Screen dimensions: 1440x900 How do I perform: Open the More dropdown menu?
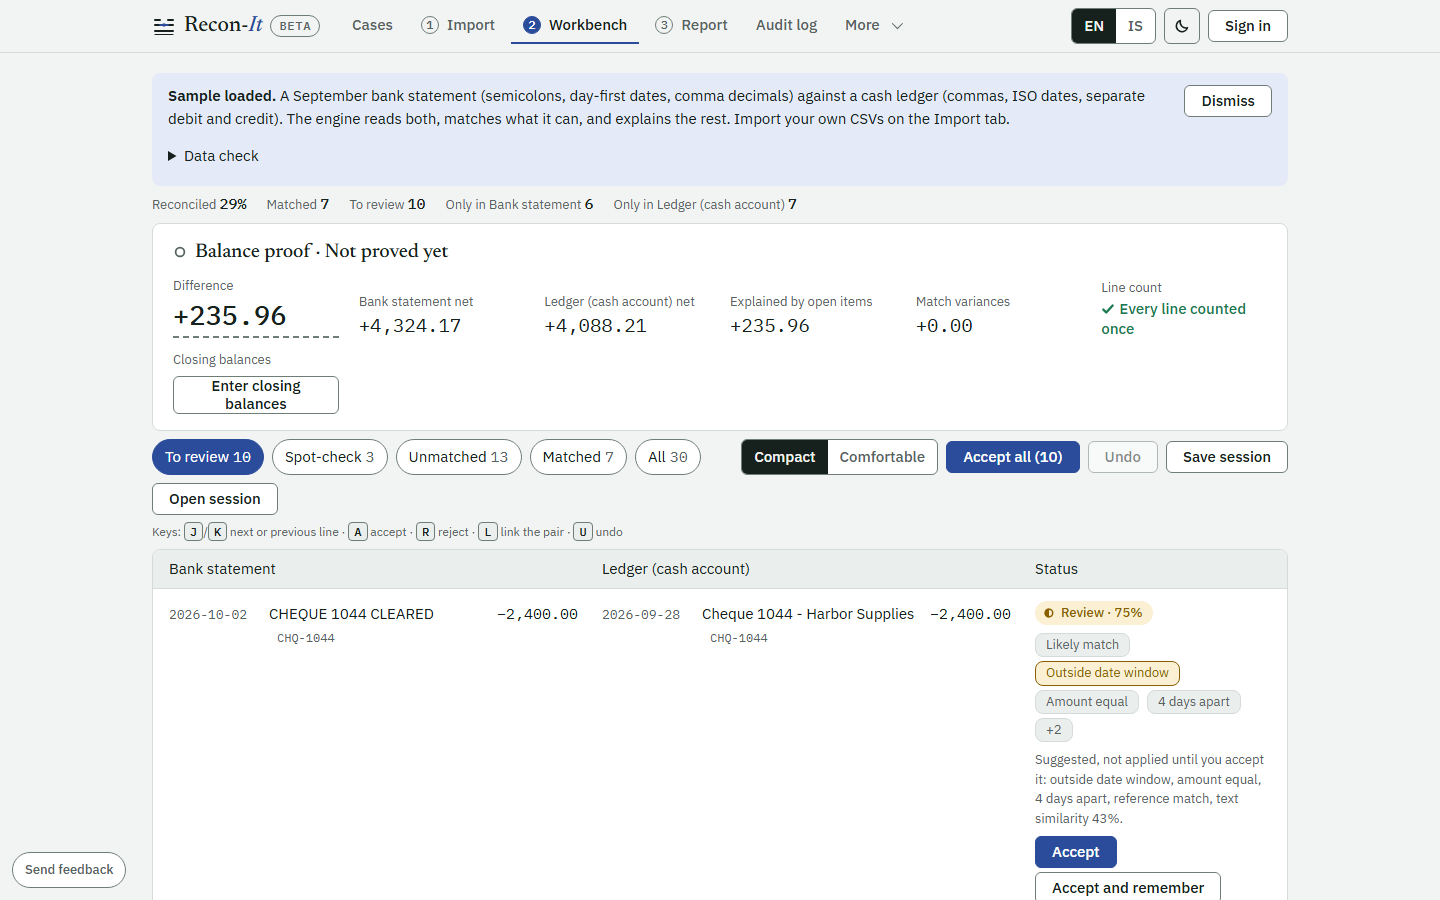(x=874, y=26)
